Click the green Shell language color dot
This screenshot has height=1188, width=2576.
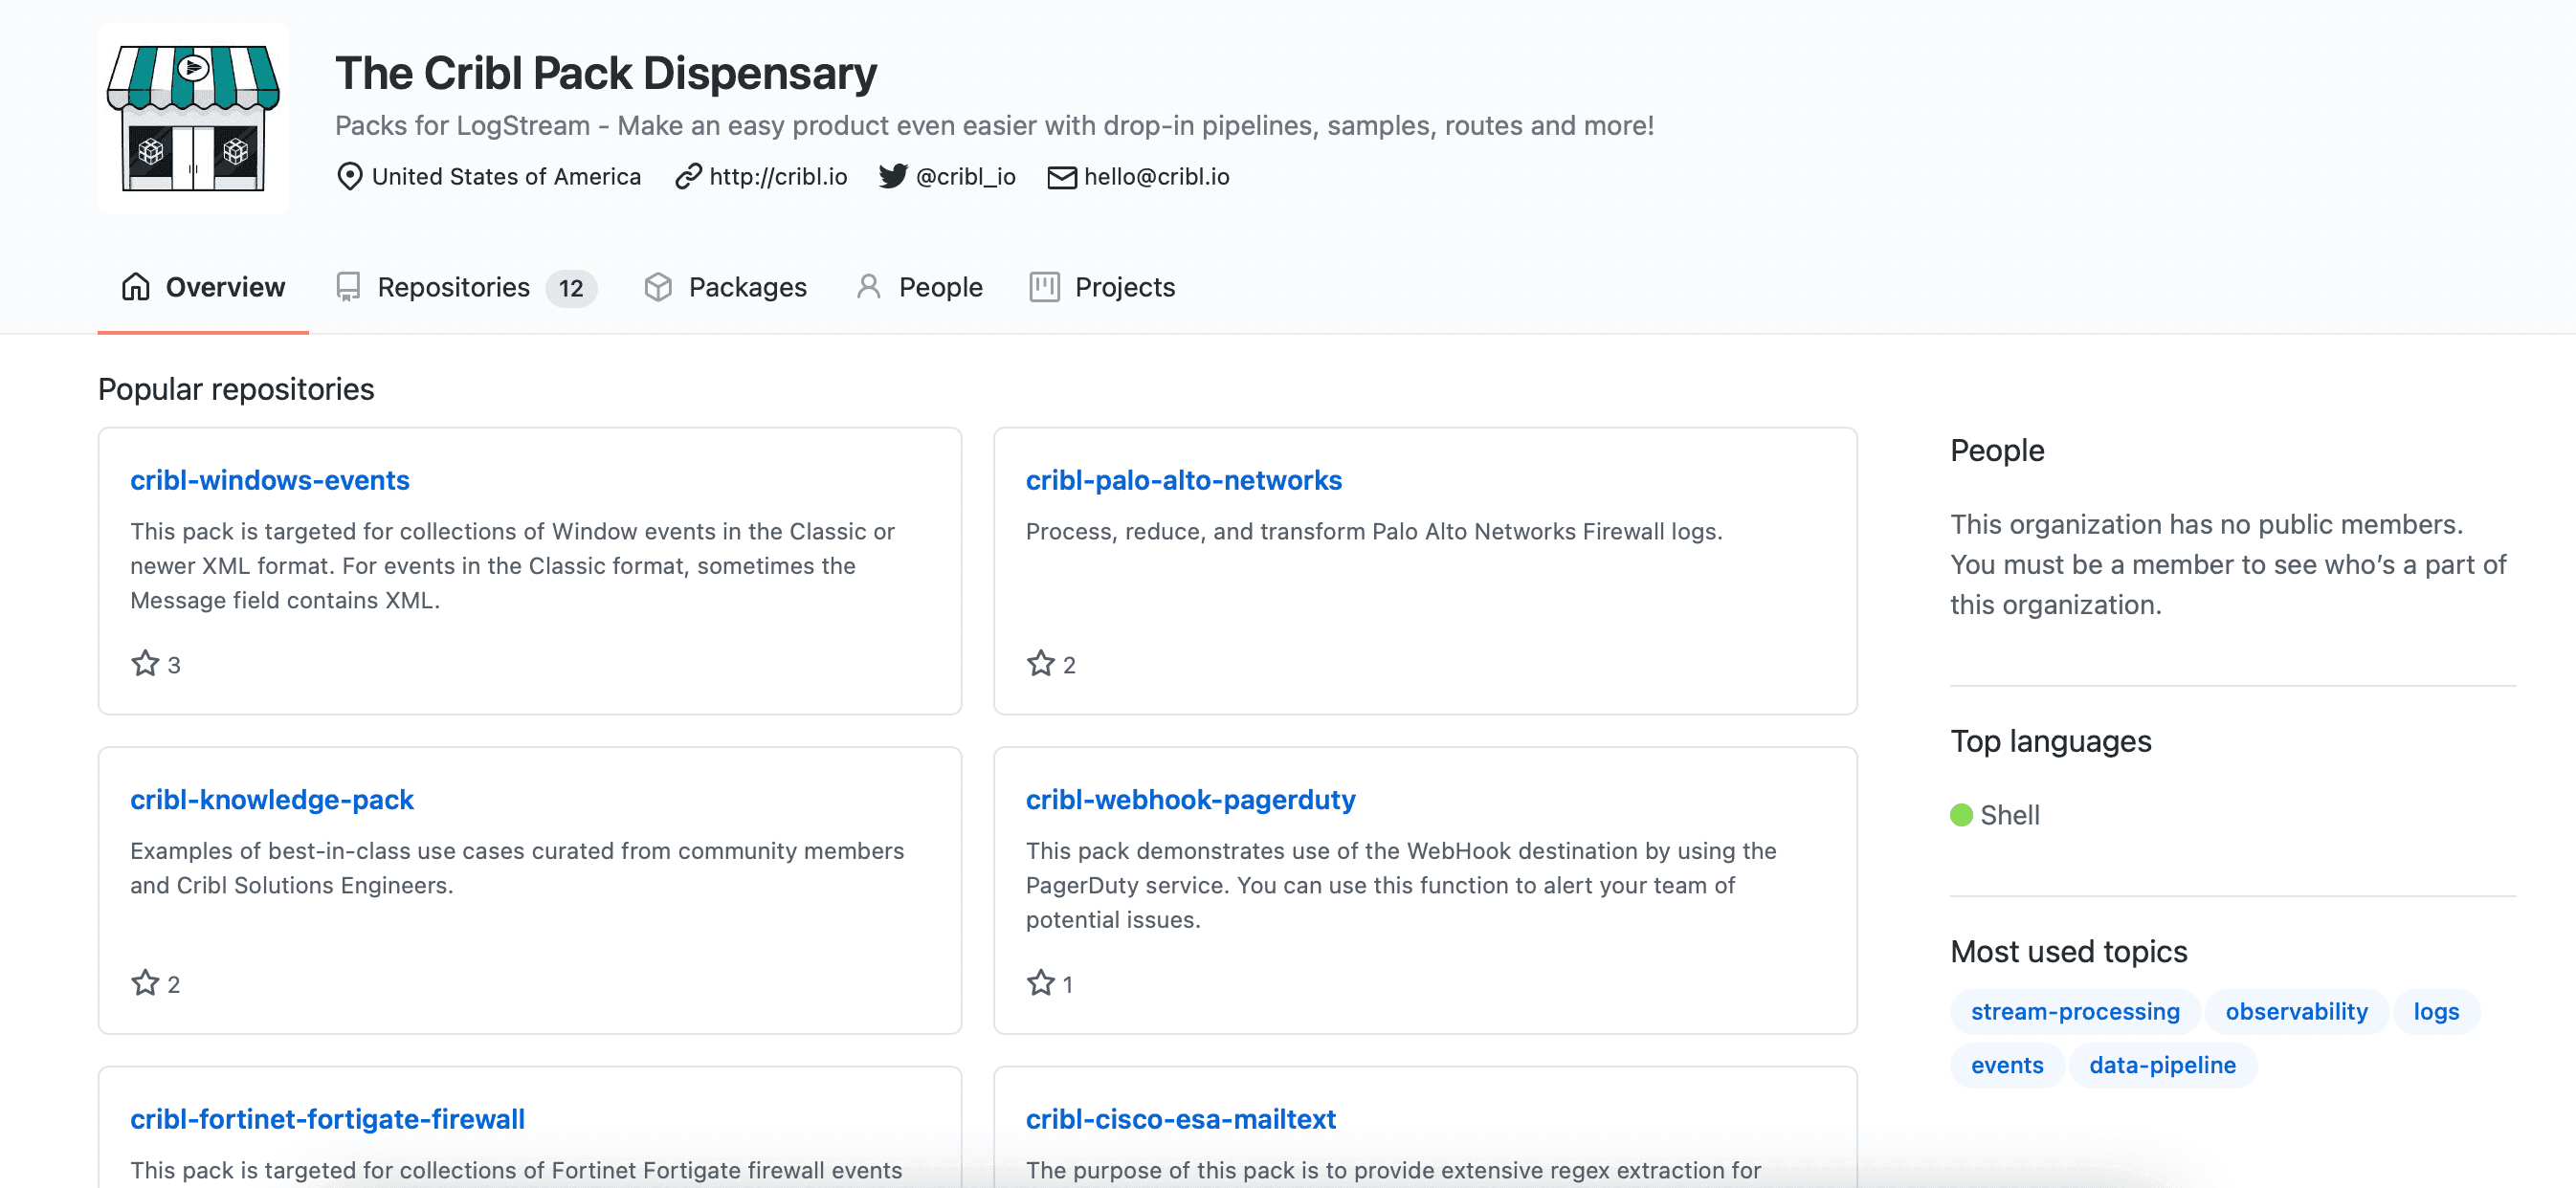(1961, 815)
